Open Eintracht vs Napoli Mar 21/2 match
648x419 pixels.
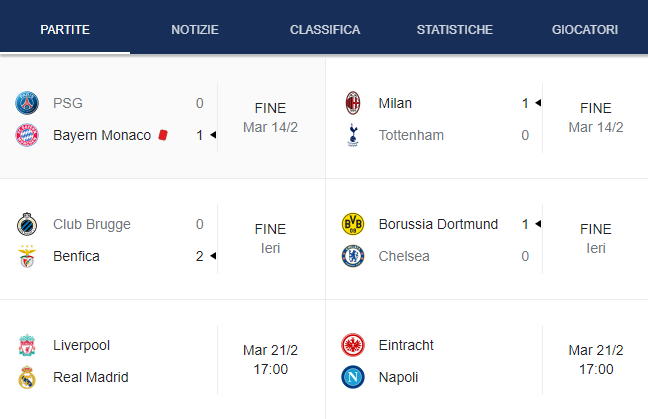click(x=487, y=360)
